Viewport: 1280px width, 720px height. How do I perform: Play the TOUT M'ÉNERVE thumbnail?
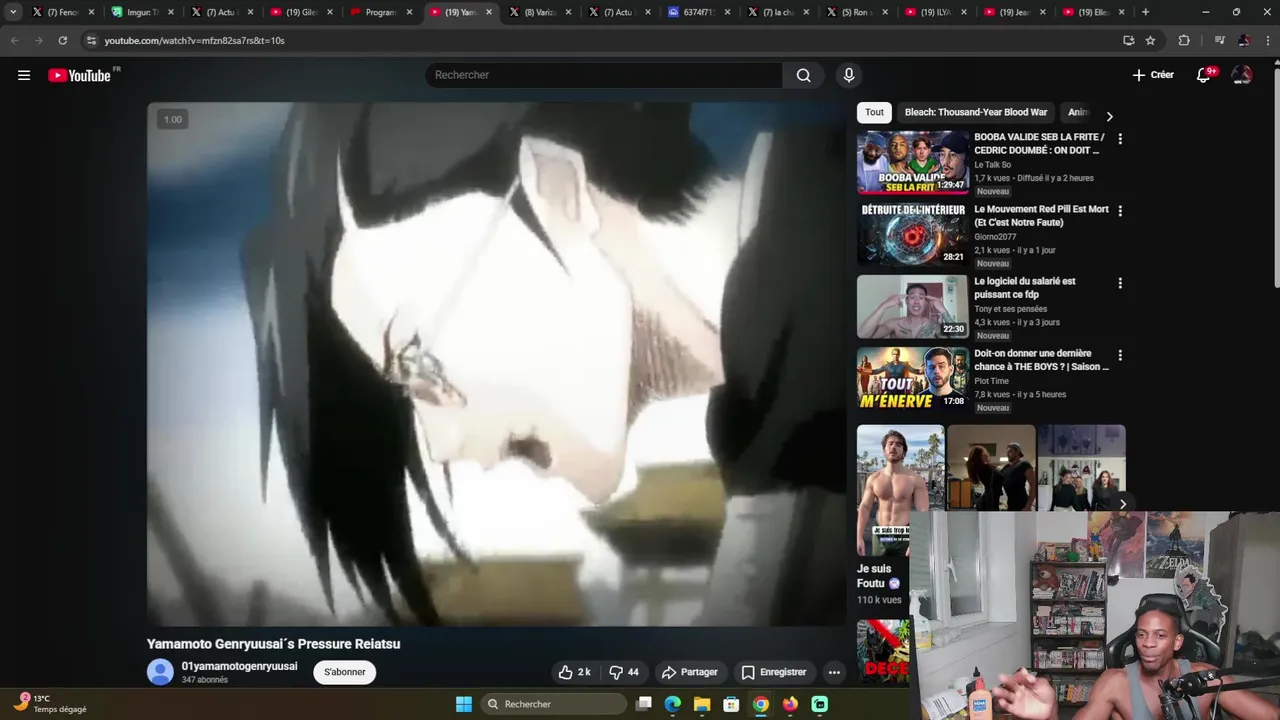point(912,378)
